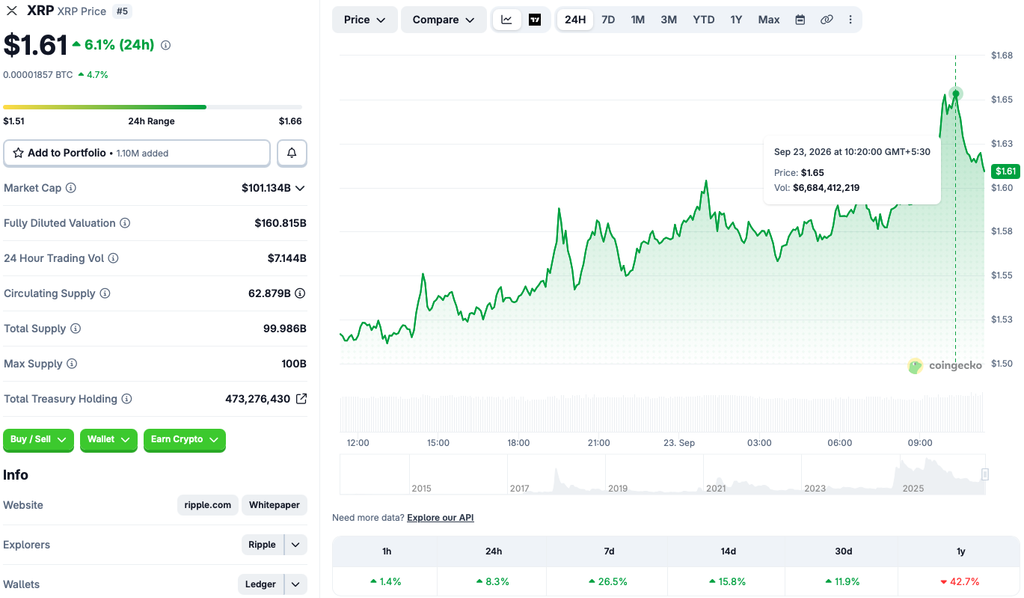Switch to TradingView chart icon
The image size is (1024, 598).
click(x=535, y=20)
